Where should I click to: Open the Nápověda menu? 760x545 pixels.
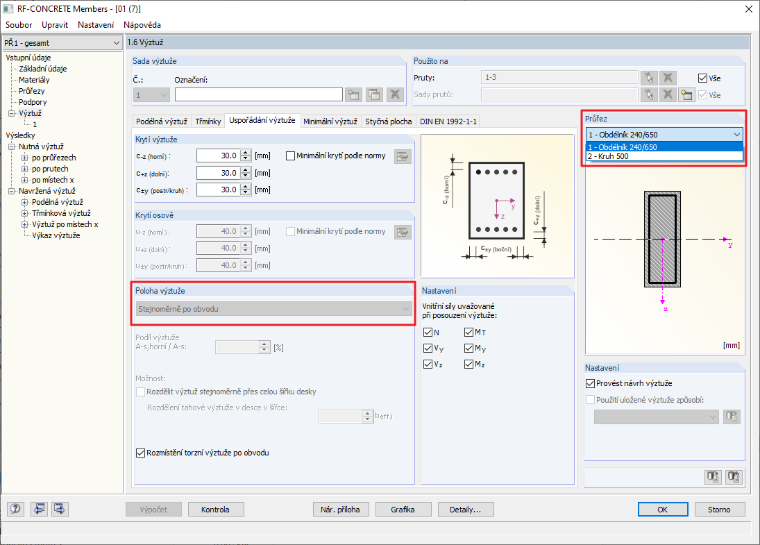pos(142,25)
